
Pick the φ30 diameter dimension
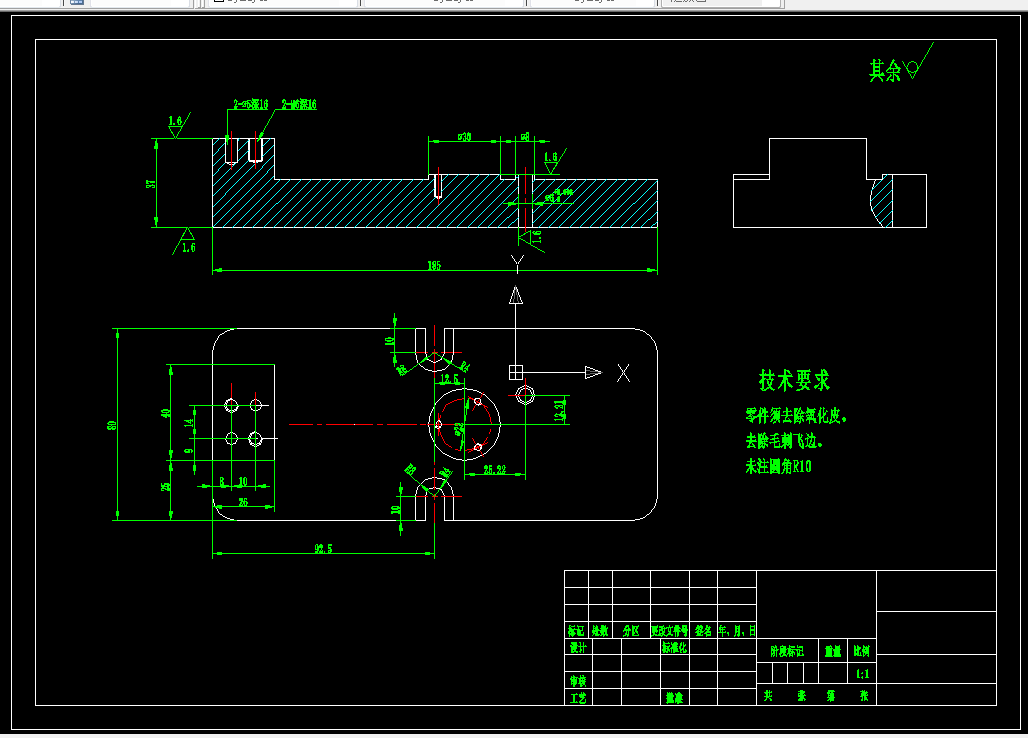click(x=464, y=137)
